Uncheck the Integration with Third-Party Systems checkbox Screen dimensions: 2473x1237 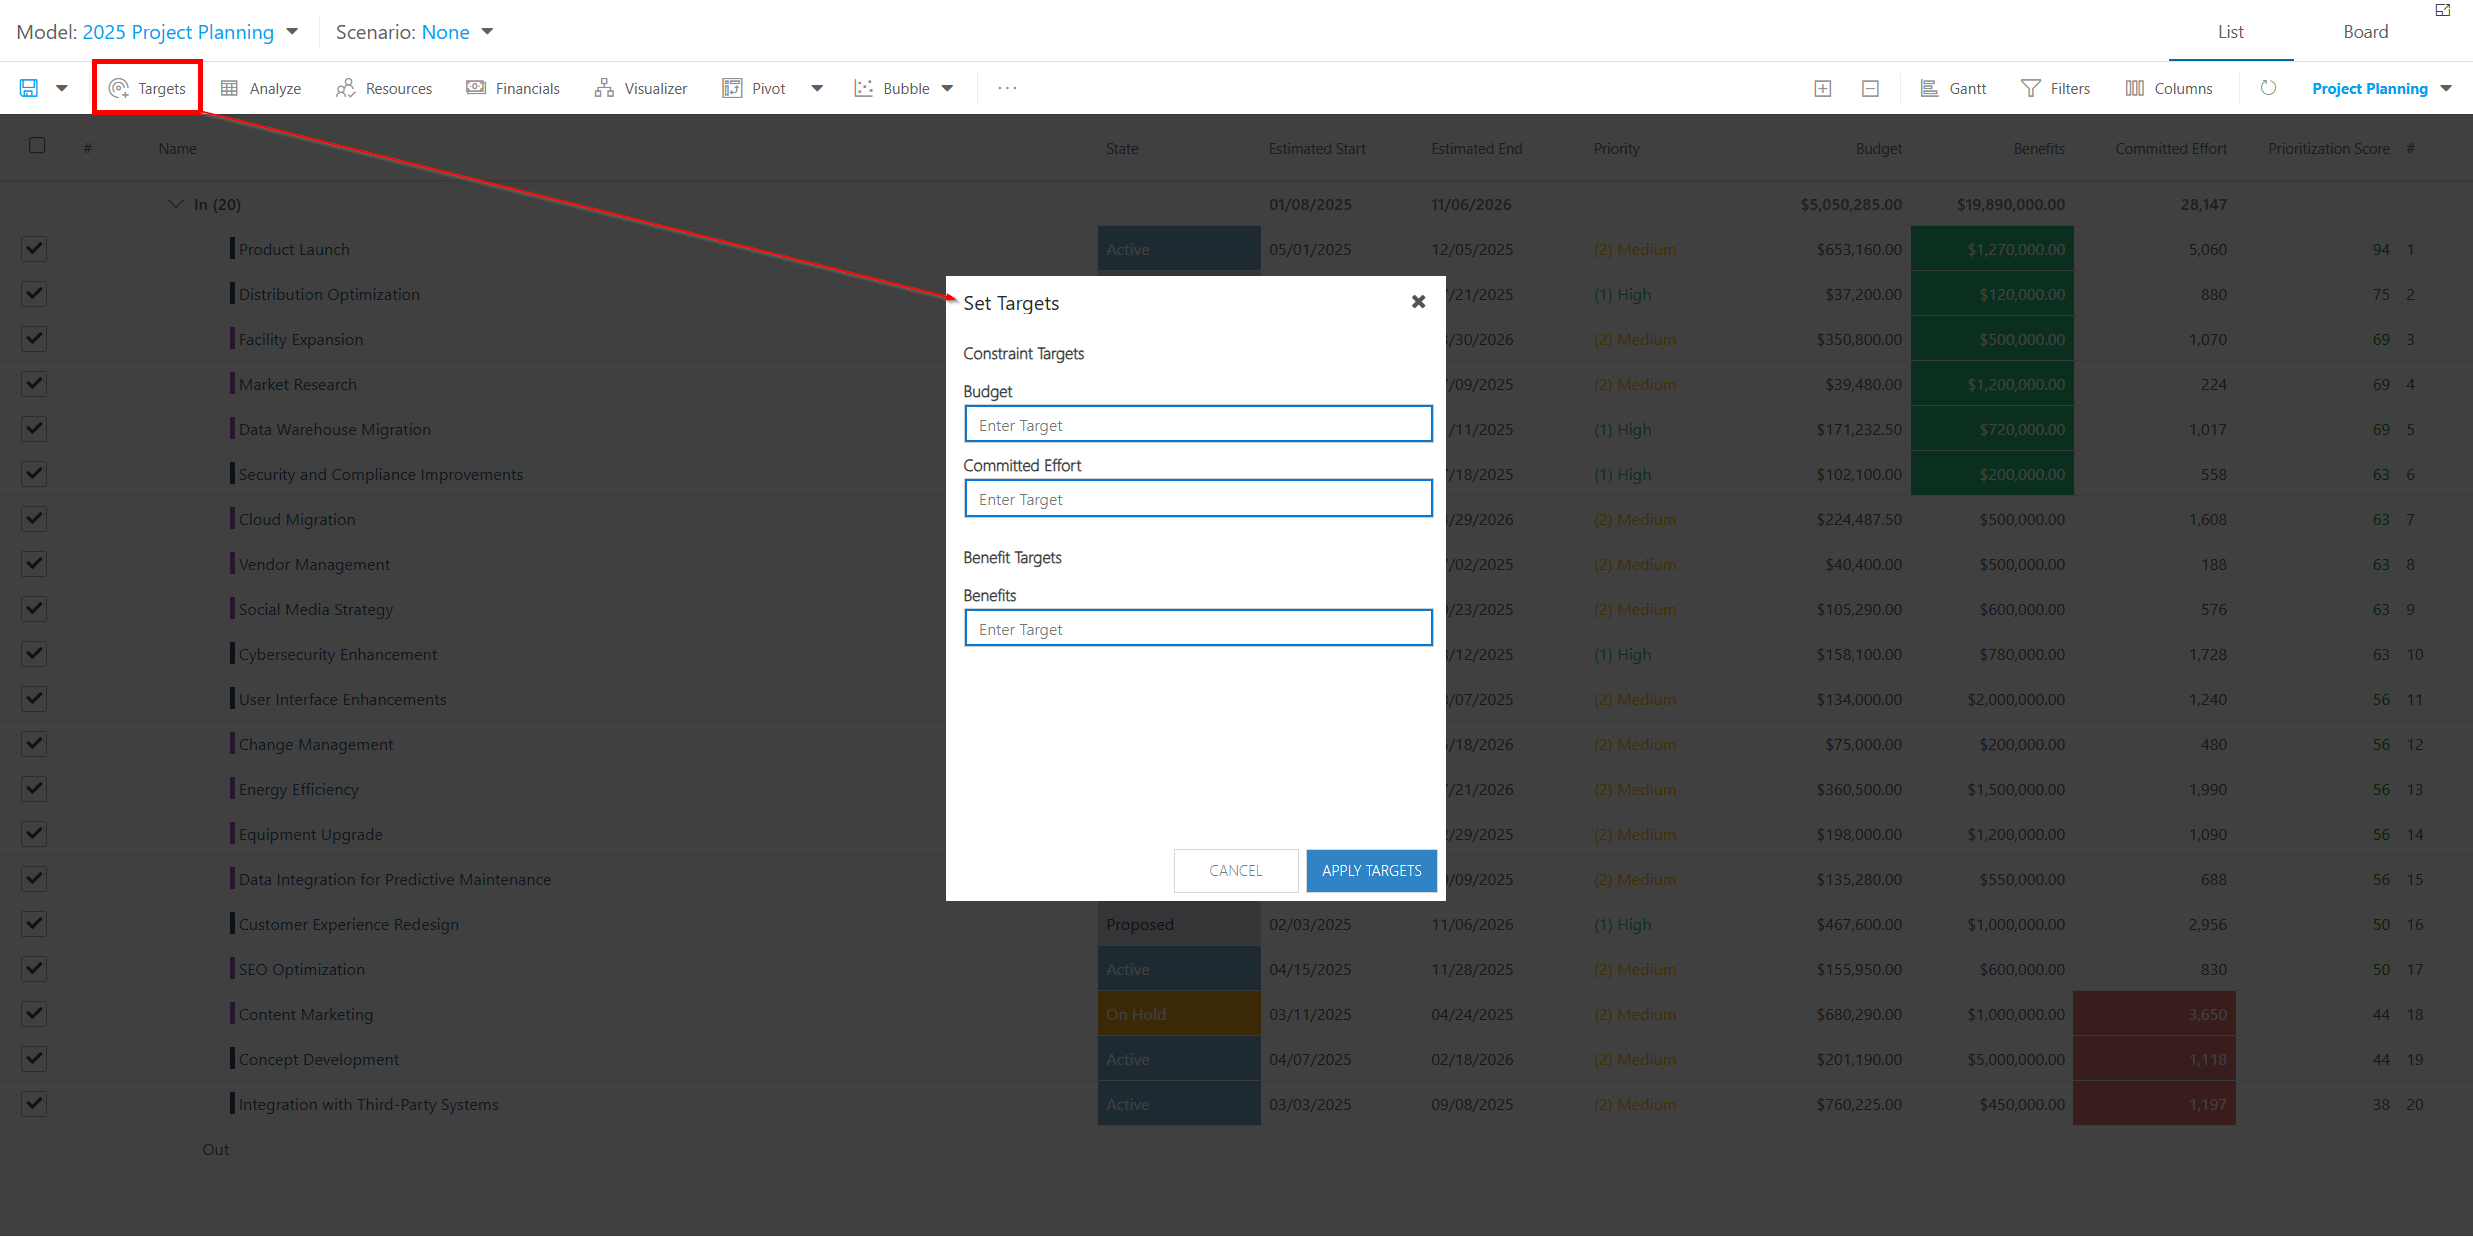(34, 1104)
